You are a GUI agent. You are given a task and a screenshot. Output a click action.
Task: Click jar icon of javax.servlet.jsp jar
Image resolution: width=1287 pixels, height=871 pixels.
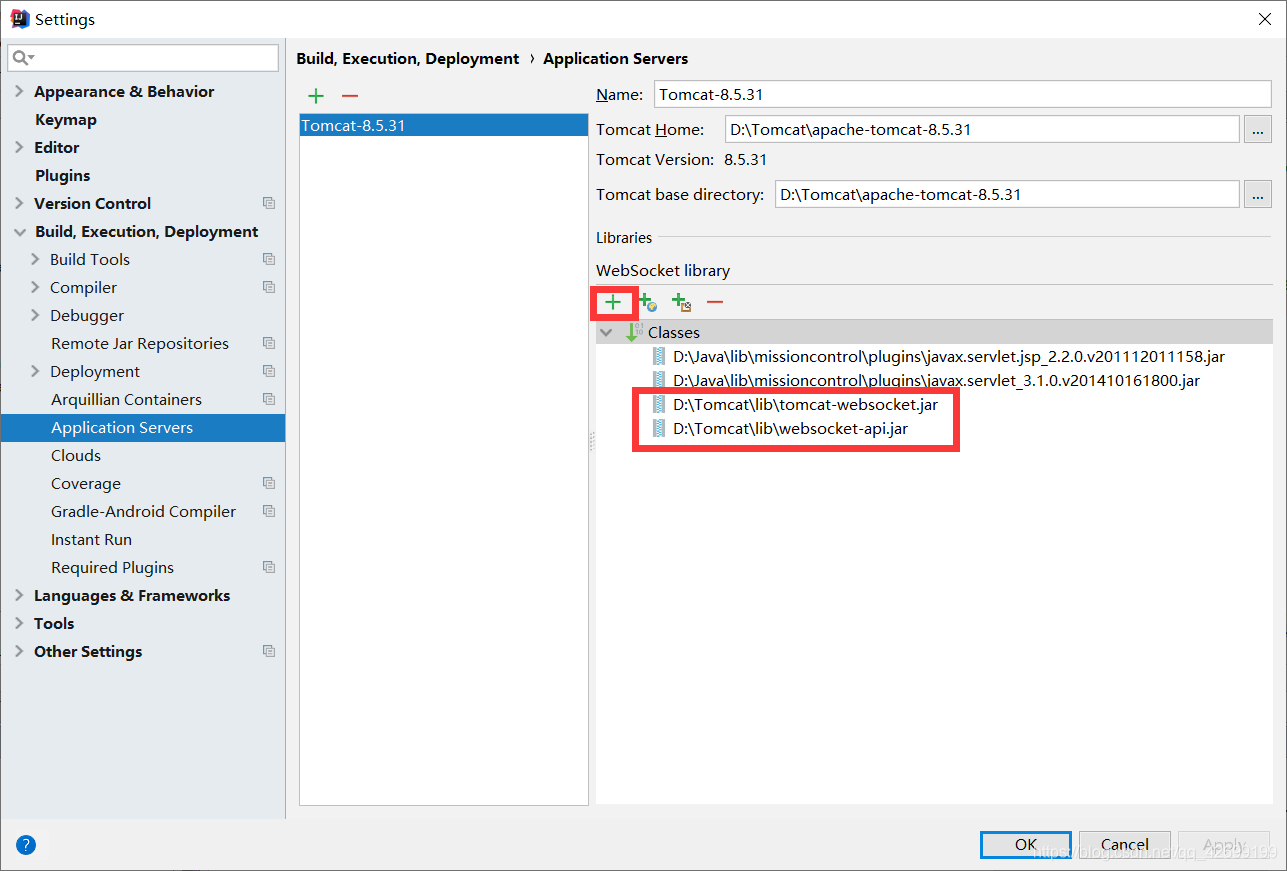tap(659, 356)
